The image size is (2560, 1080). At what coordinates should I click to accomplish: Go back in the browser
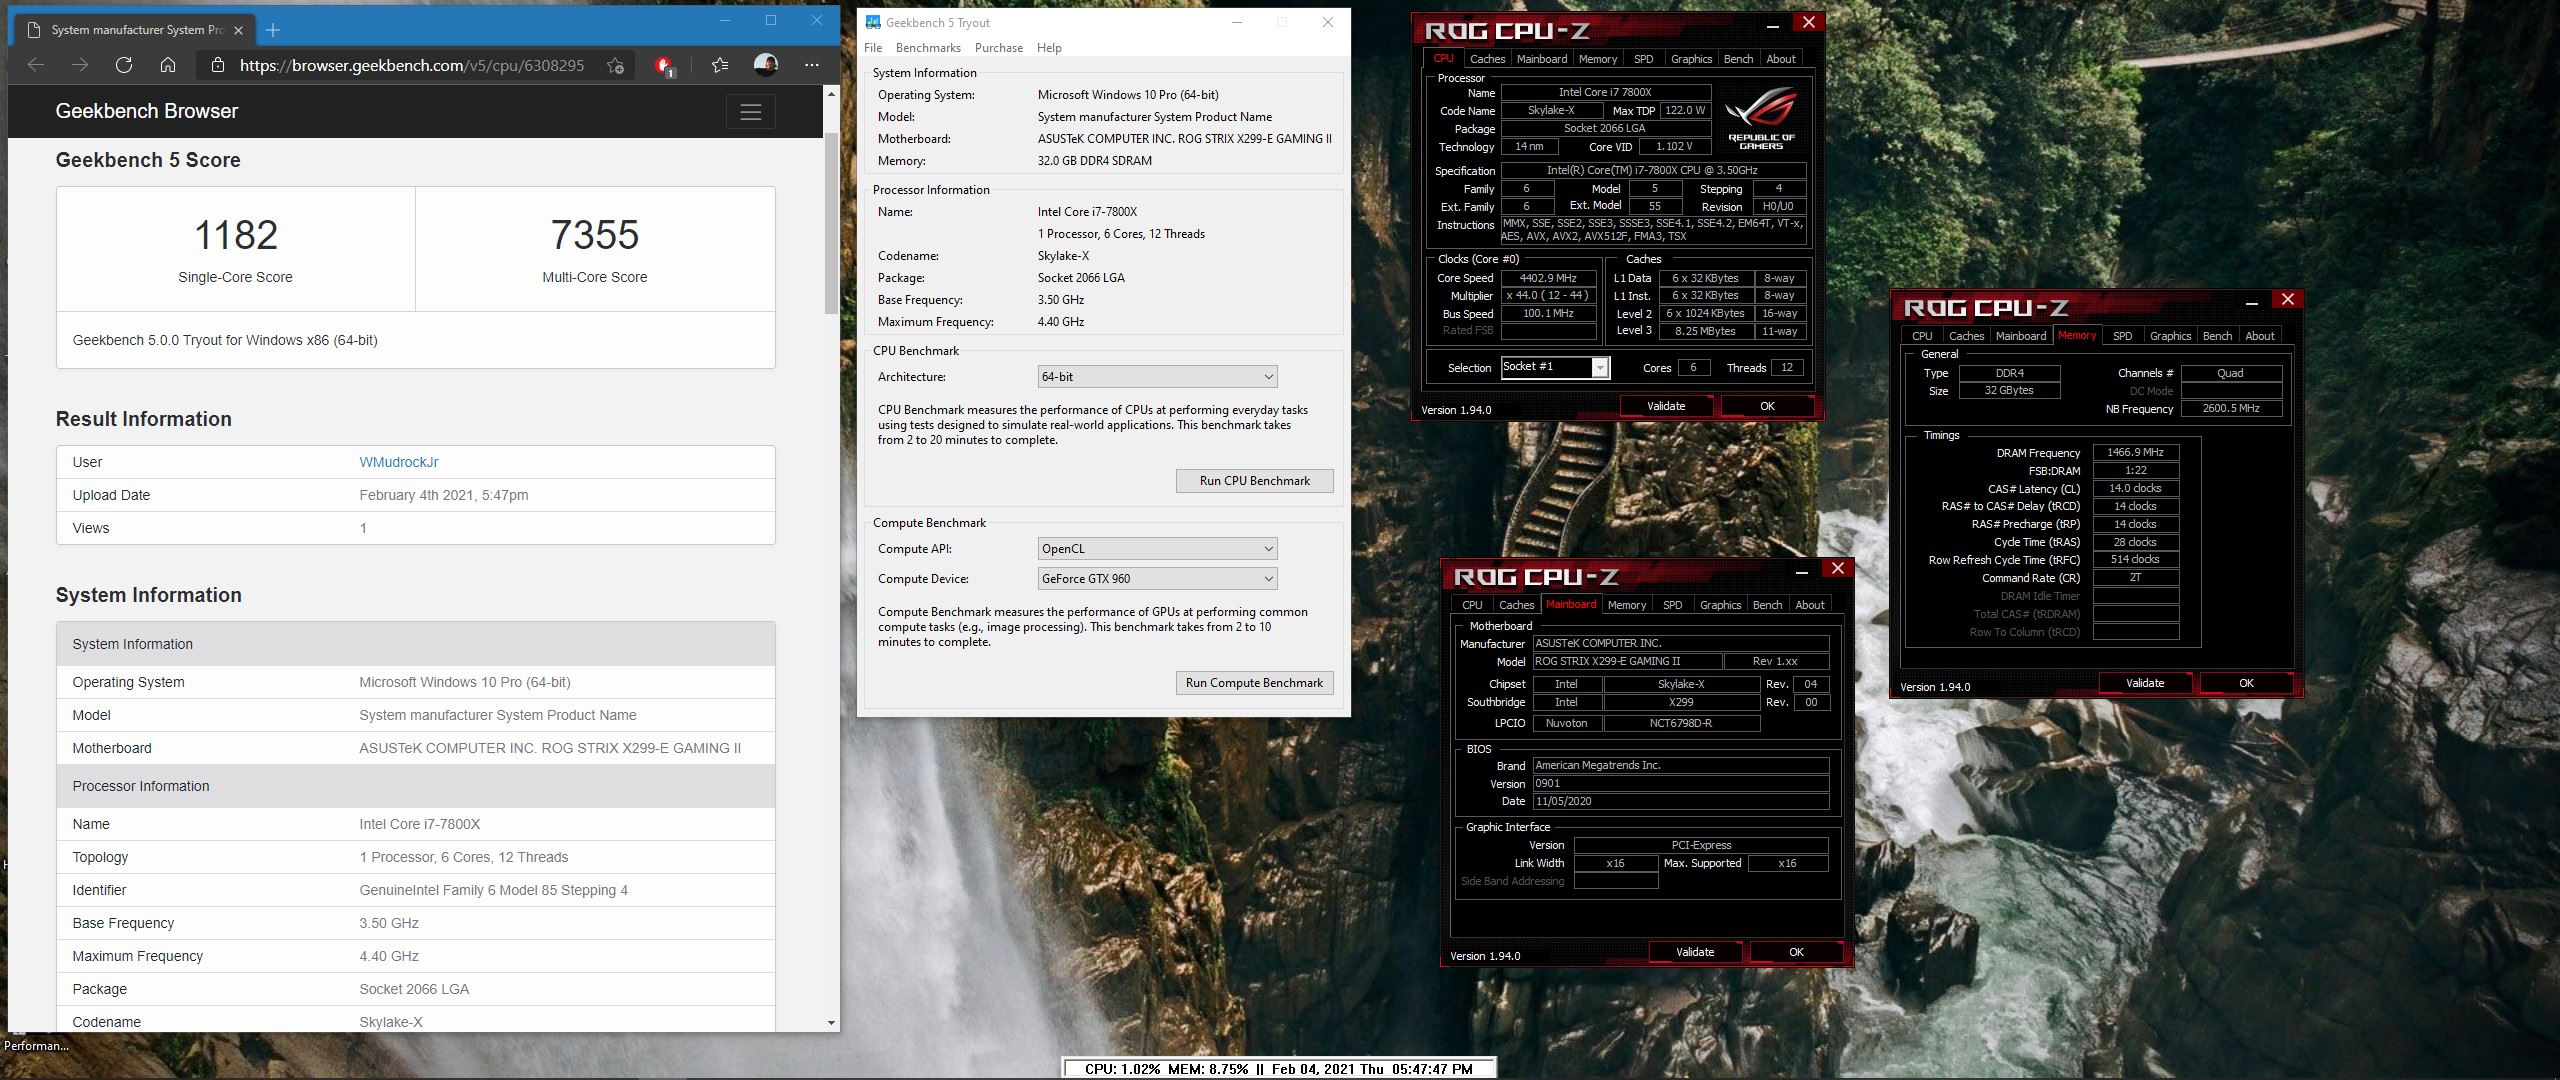pos(36,65)
